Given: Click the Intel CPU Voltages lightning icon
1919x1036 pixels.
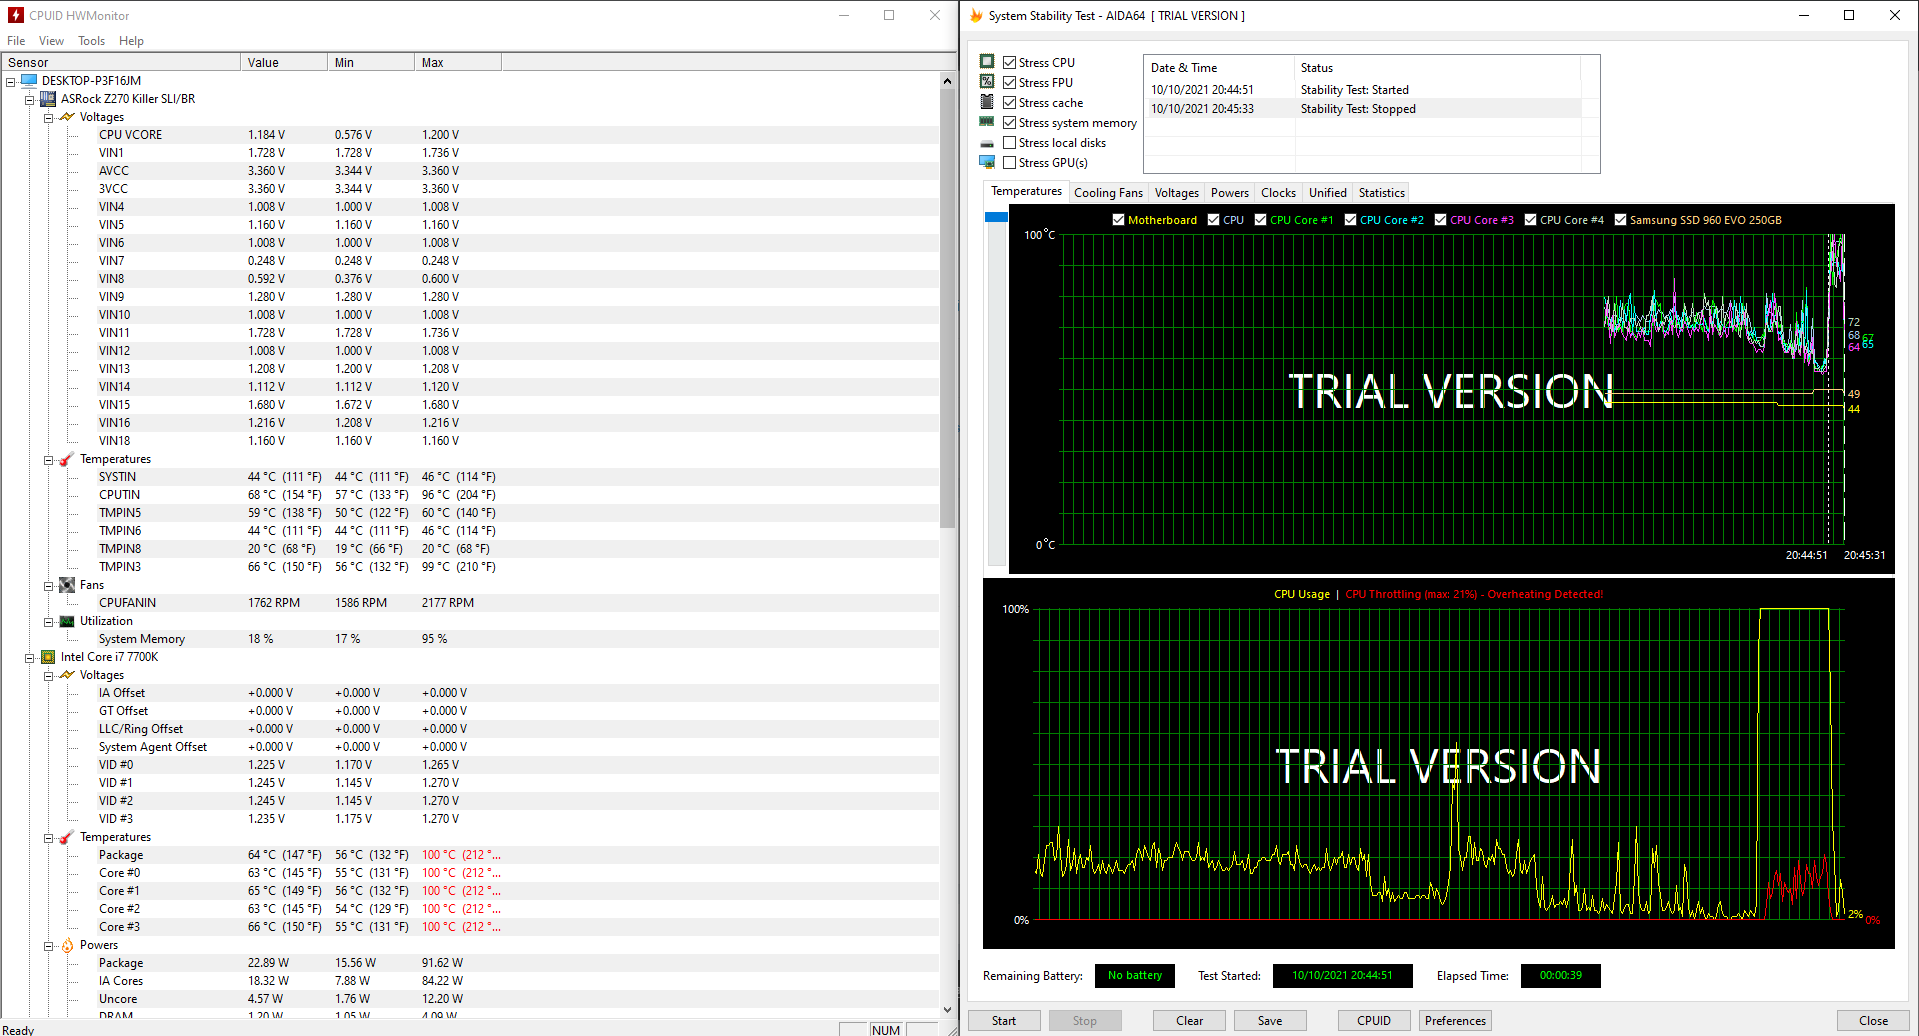Looking at the screenshot, I should click(67, 675).
